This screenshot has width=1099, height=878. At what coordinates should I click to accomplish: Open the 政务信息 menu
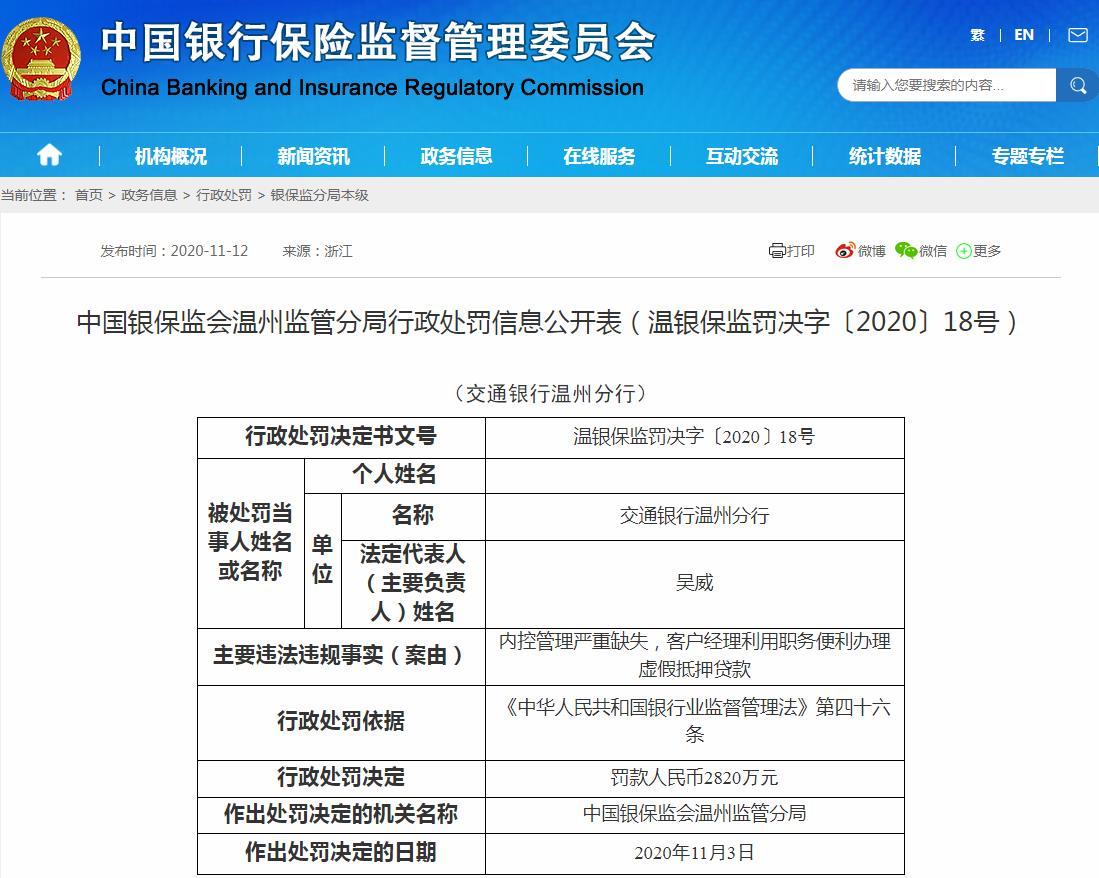(x=456, y=156)
